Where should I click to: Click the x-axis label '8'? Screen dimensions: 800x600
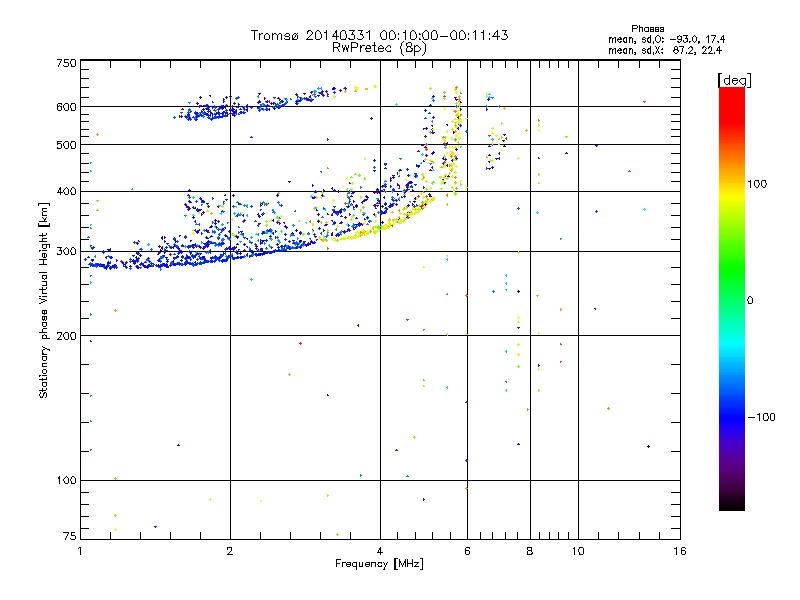click(x=530, y=551)
